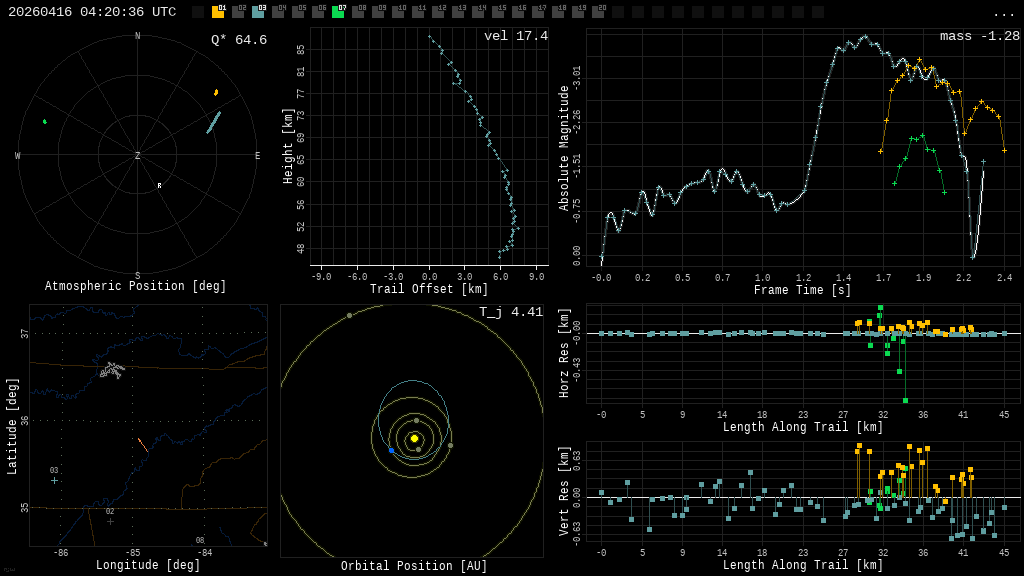Viewport: 1024px width, 576px height.
Task: Select the gray station 02 box
Action: point(238,12)
